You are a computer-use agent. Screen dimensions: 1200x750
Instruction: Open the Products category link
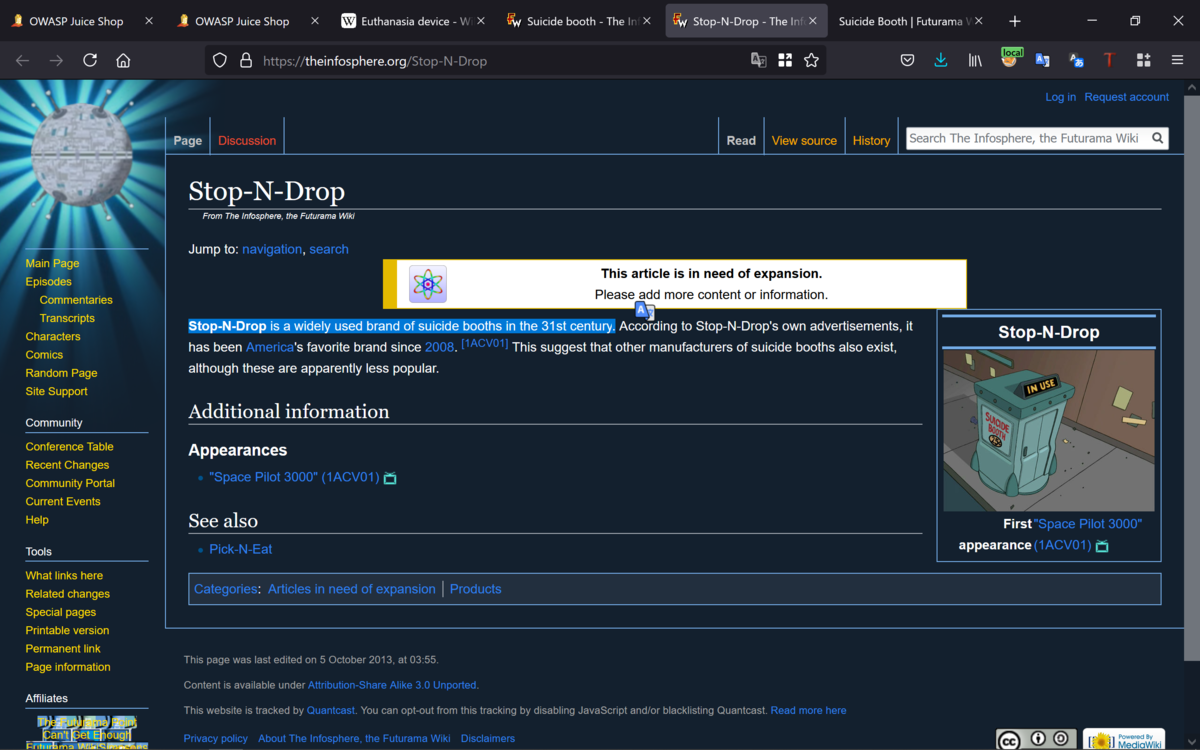click(x=476, y=589)
